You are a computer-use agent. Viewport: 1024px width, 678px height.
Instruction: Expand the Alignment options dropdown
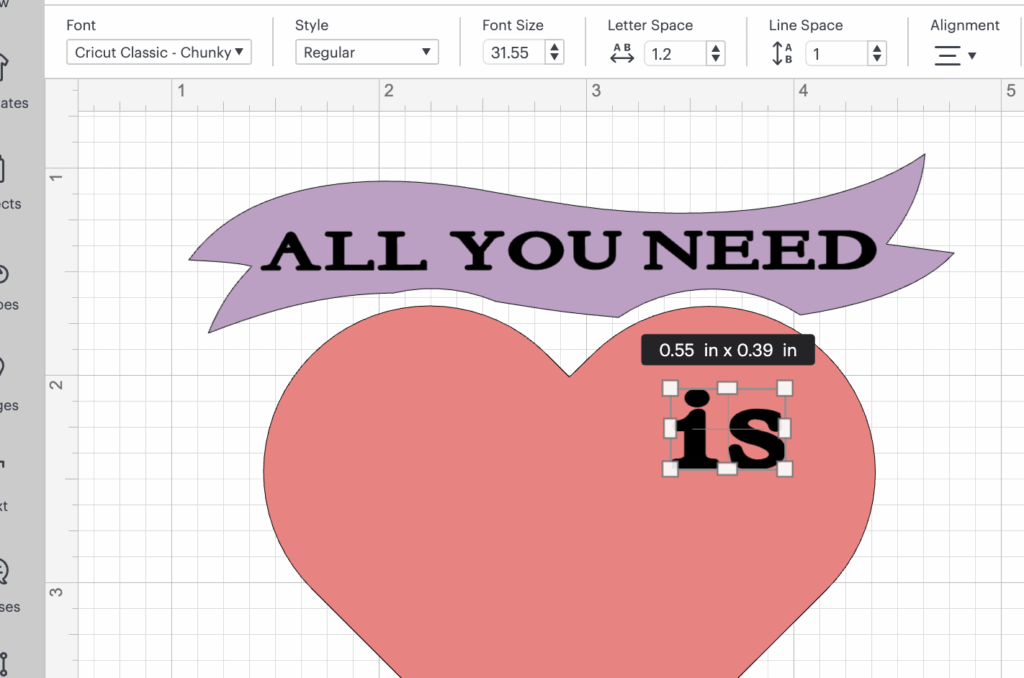tap(955, 55)
